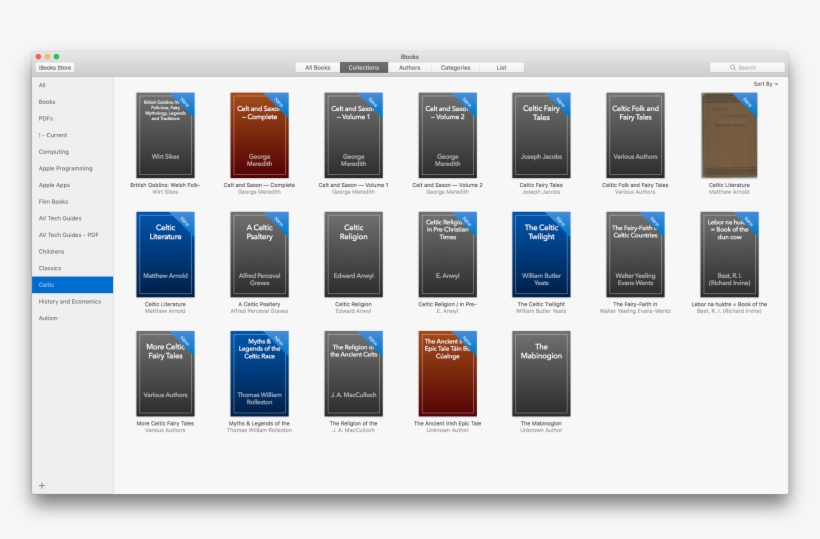This screenshot has width=820, height=539.
Task: Click 'Best, R. I. (Richard Irvine)' caption
Action: (x=730, y=311)
